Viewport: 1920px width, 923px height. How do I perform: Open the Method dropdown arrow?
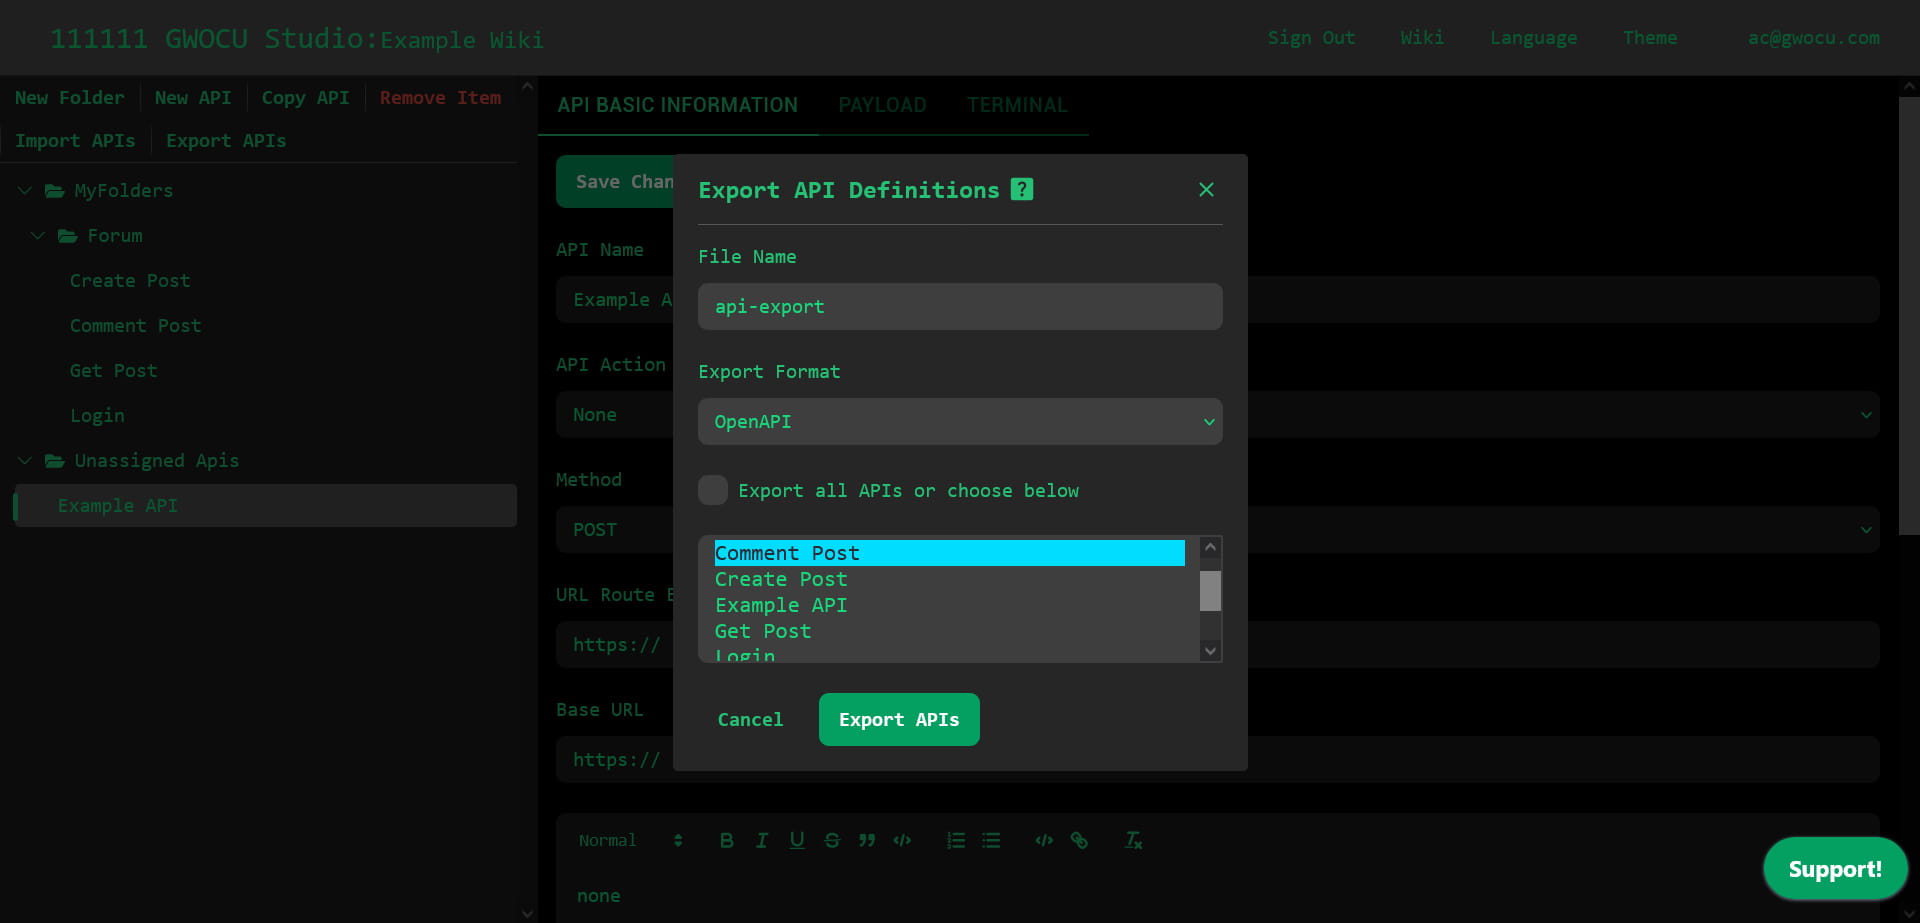point(1866,530)
